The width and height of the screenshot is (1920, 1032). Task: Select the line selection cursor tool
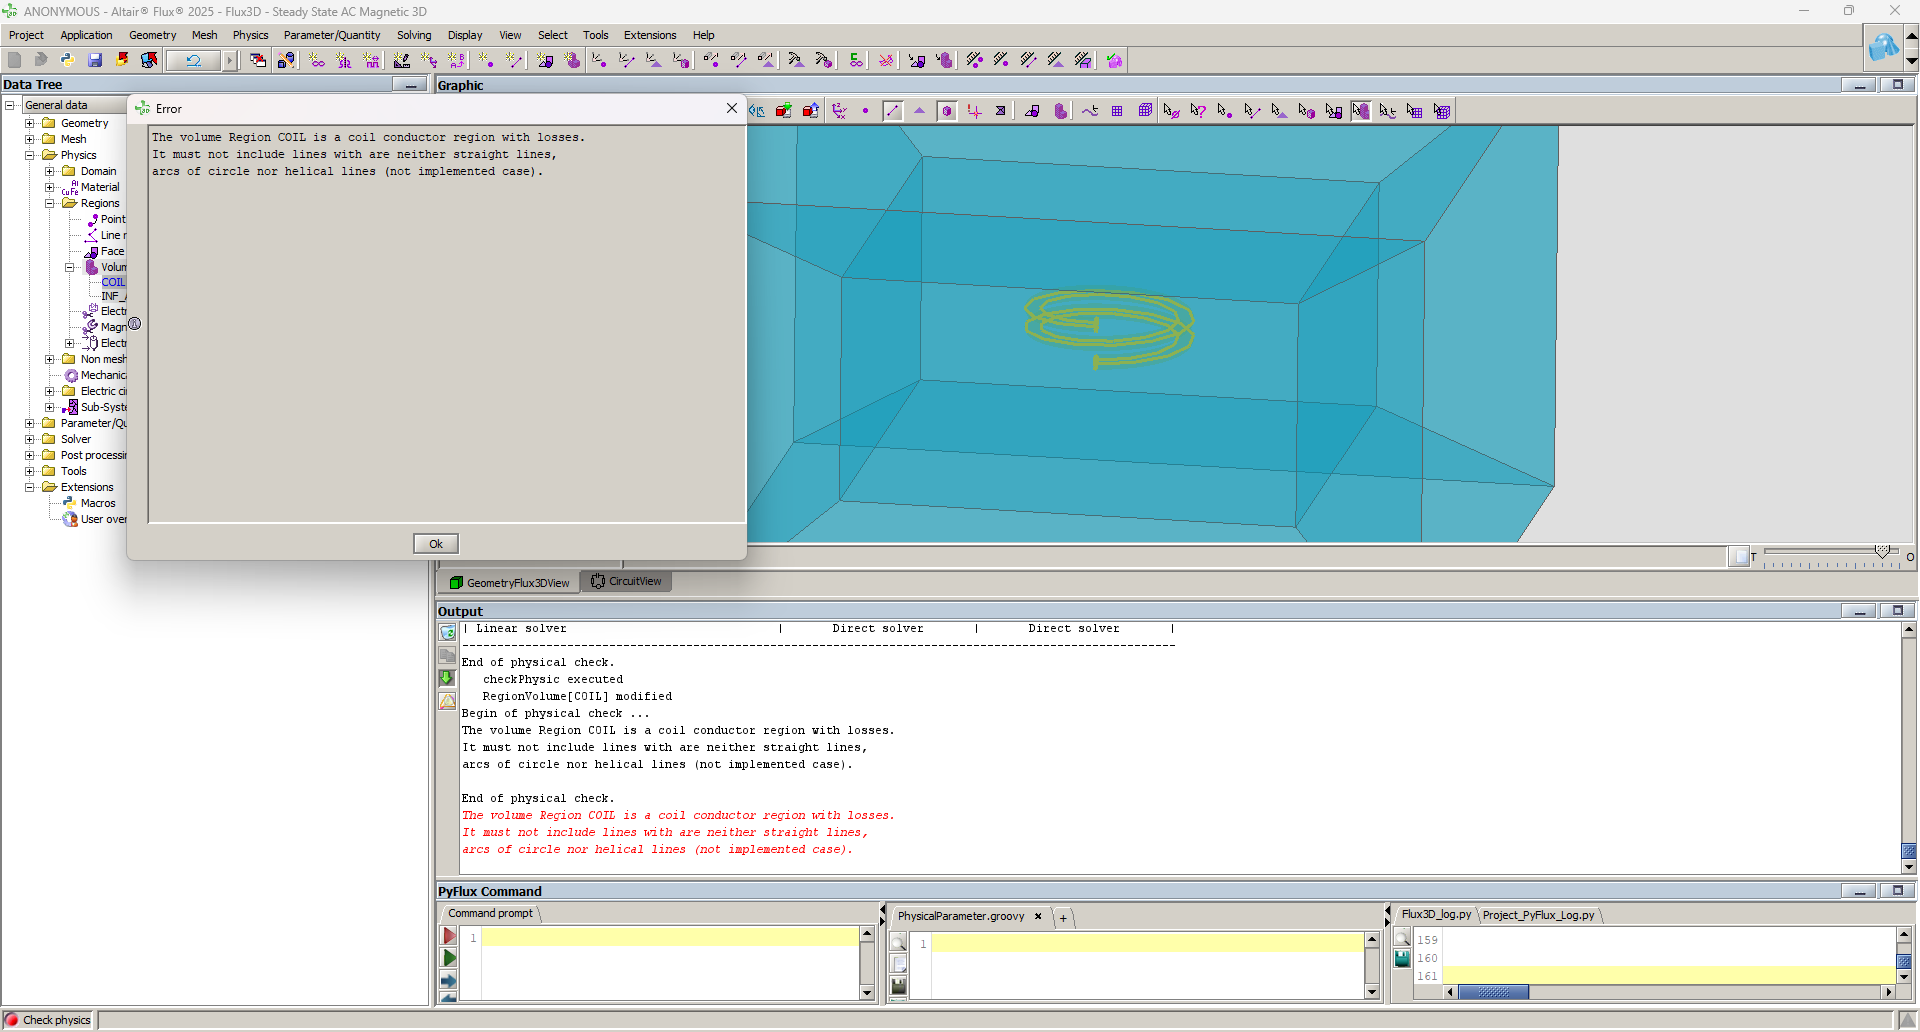[x=1252, y=111]
